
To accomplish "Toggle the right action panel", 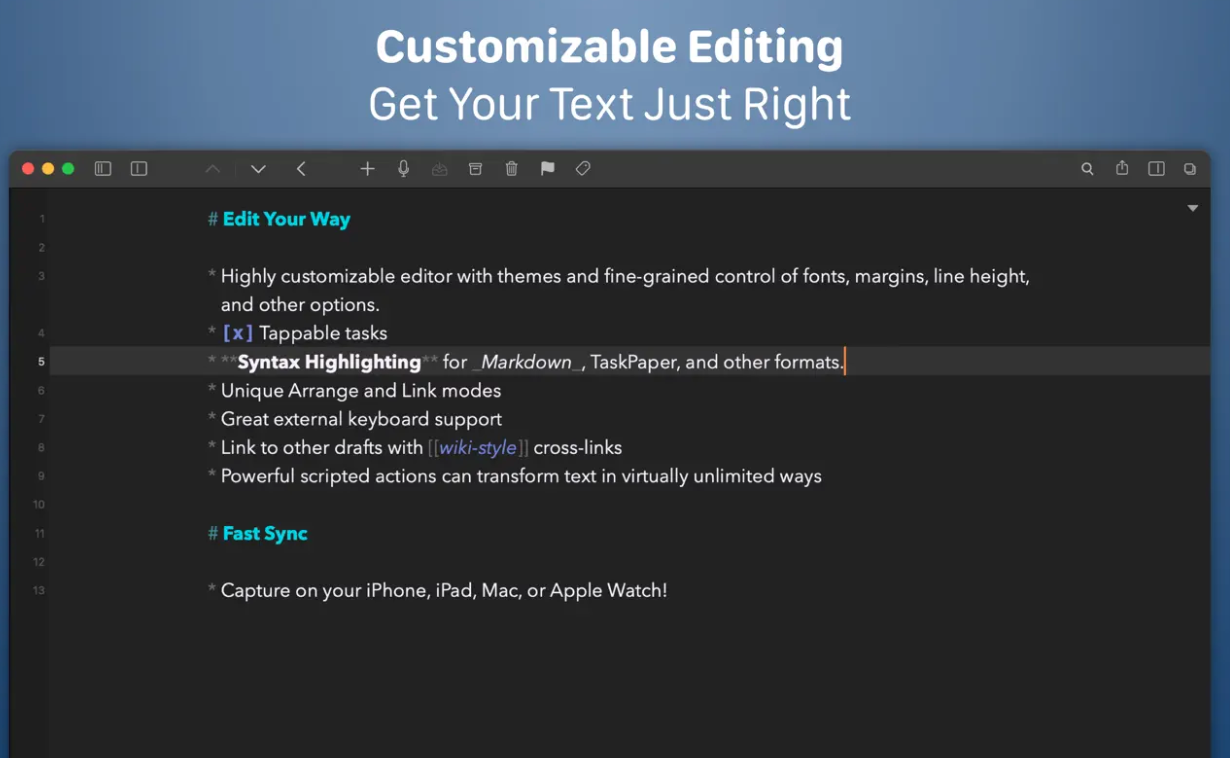I will pos(1156,169).
